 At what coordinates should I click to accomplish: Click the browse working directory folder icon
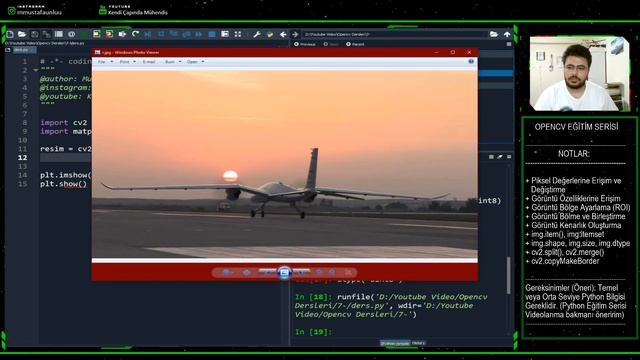pyautogui.click(x=493, y=34)
